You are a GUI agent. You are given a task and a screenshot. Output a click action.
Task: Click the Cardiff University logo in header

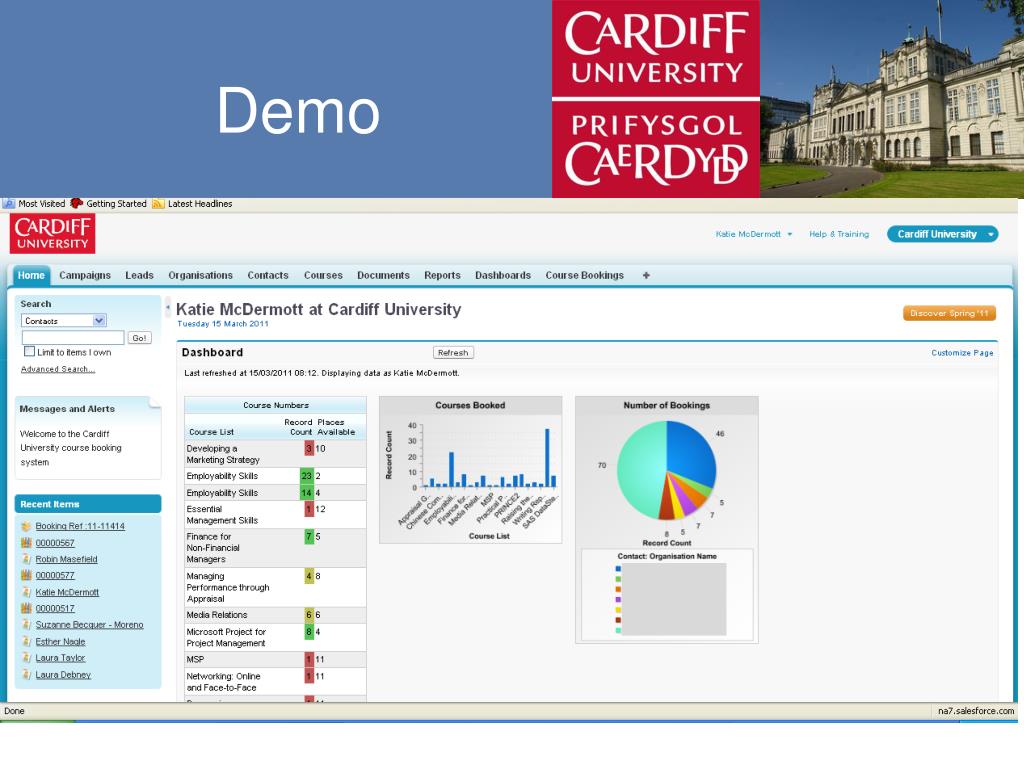pyautogui.click(x=52, y=233)
